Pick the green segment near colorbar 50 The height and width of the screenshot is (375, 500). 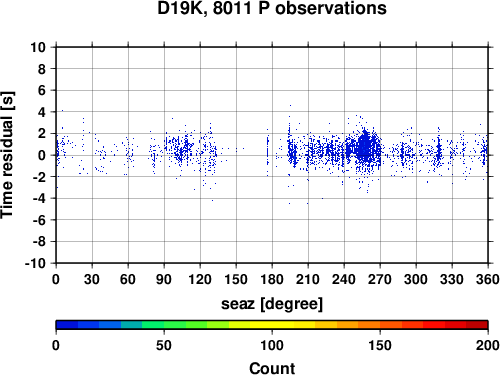point(164,325)
